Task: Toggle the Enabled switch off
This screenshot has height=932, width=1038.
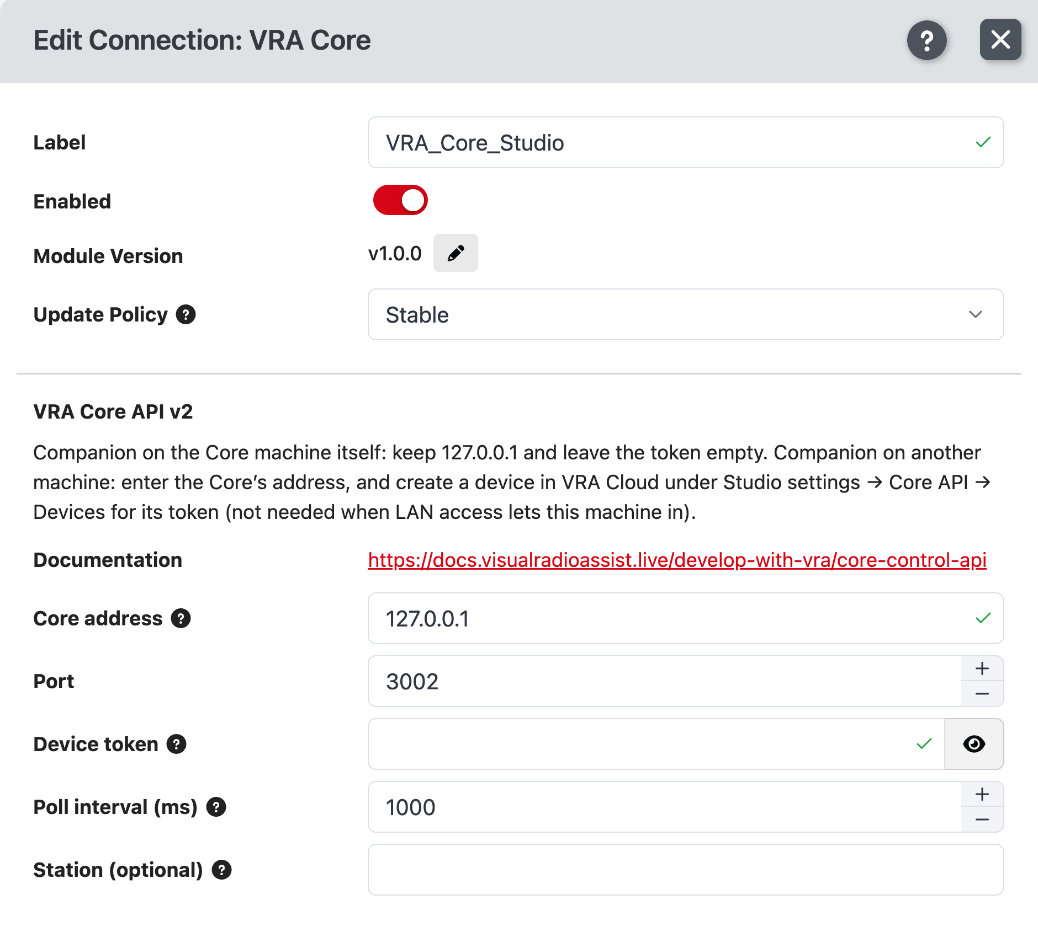Action: (x=400, y=201)
